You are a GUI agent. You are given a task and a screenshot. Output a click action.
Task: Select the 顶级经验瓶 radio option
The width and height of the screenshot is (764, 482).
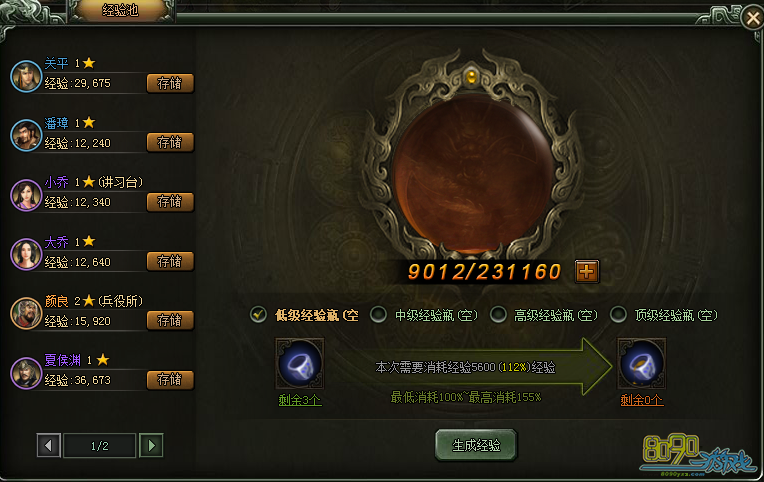(x=618, y=314)
